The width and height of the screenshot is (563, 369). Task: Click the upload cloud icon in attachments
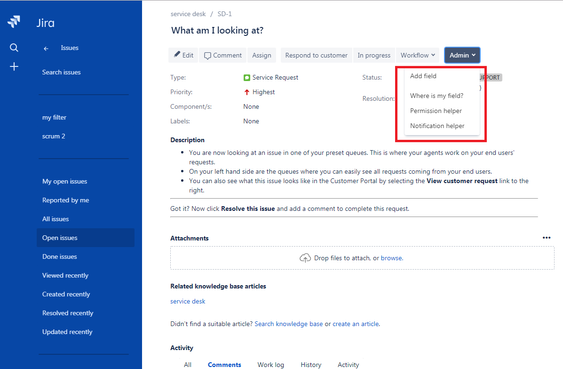click(x=305, y=258)
